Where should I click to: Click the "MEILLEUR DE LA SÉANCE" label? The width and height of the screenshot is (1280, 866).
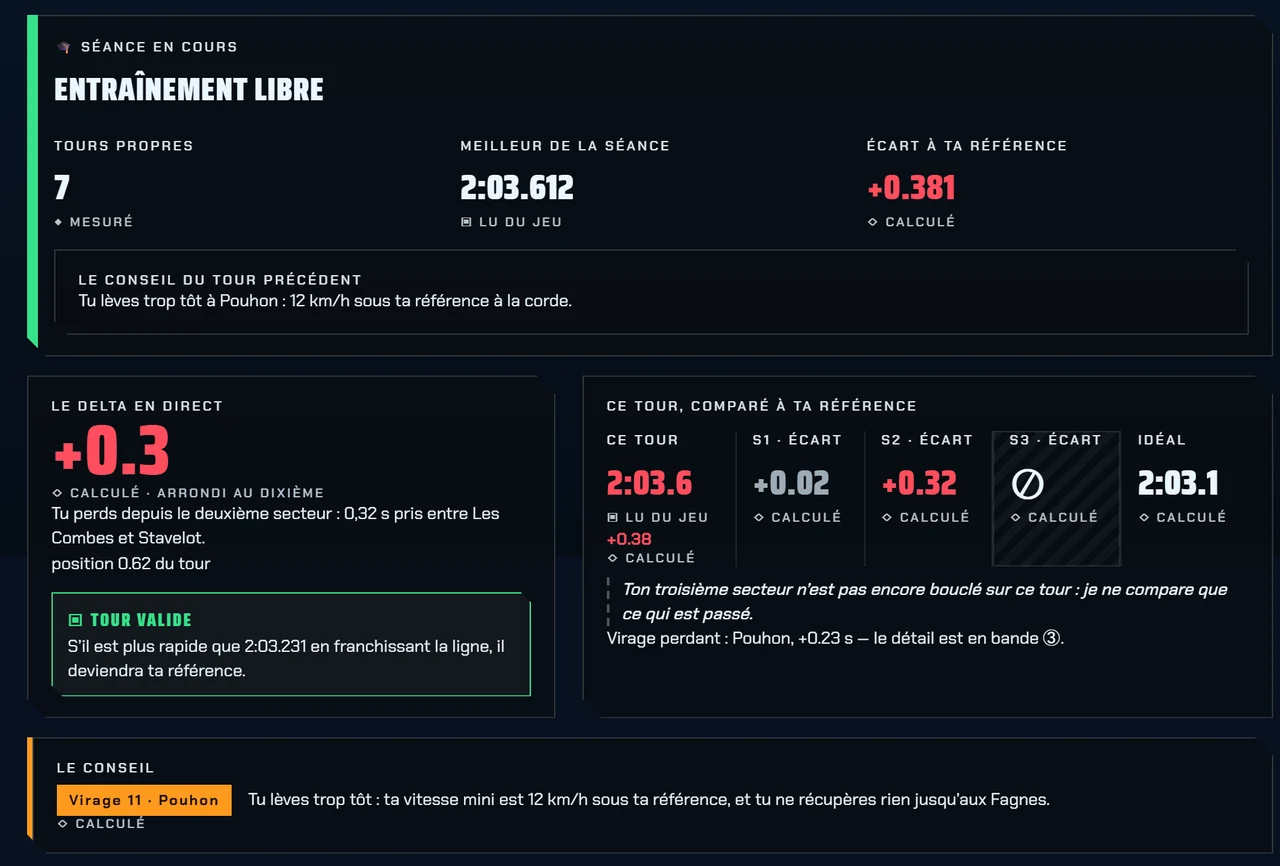coord(565,146)
